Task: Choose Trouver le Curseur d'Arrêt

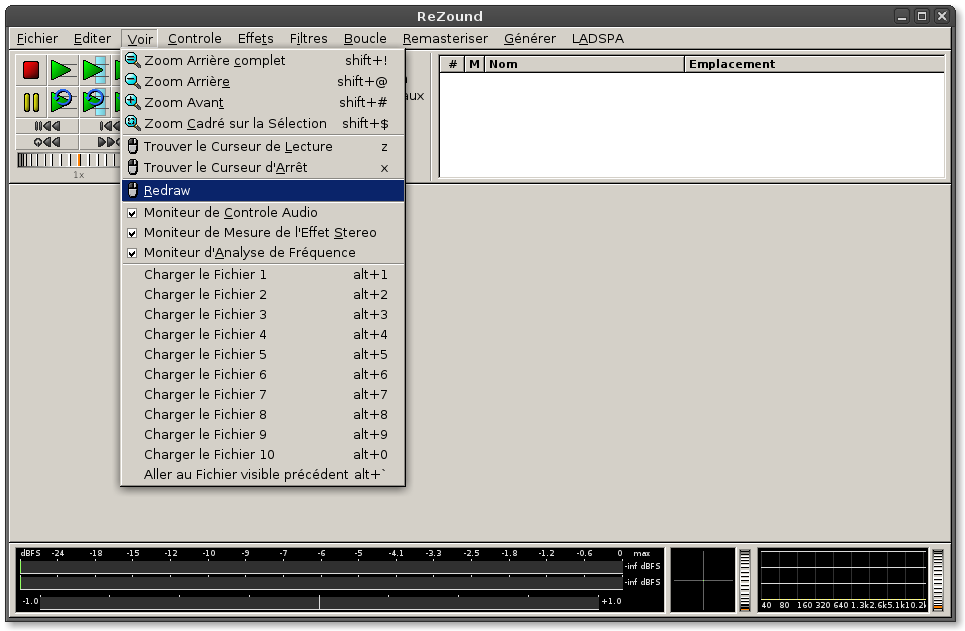Action: 263,167
